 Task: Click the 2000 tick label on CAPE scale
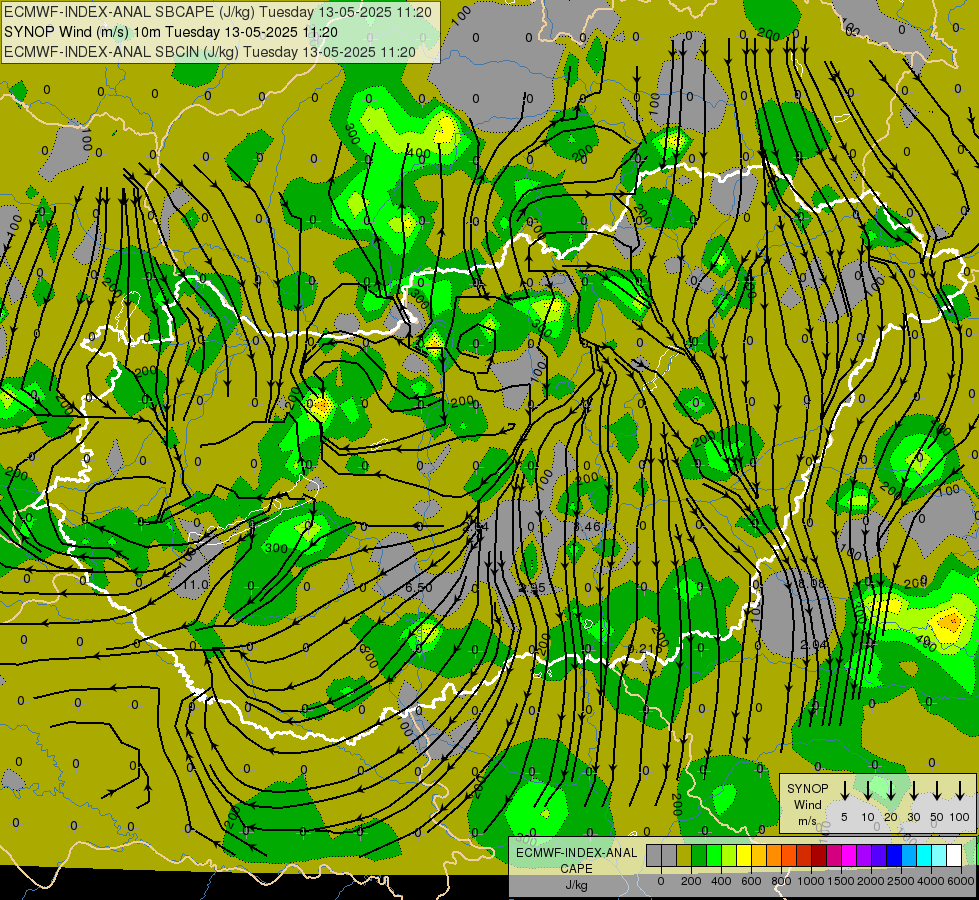pos(871,881)
